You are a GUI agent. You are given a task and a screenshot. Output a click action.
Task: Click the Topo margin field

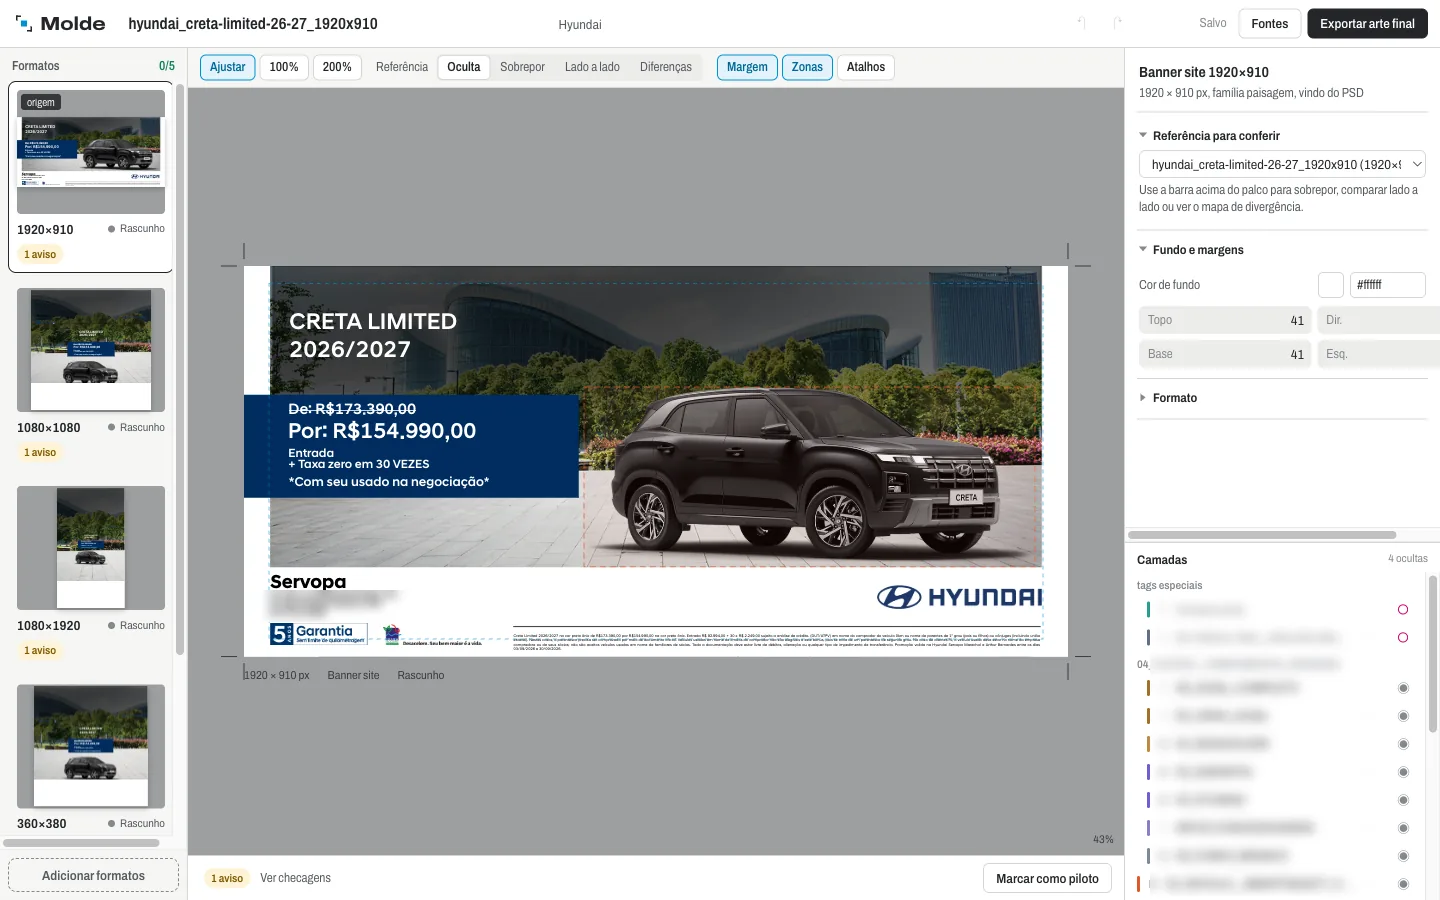coord(1225,320)
